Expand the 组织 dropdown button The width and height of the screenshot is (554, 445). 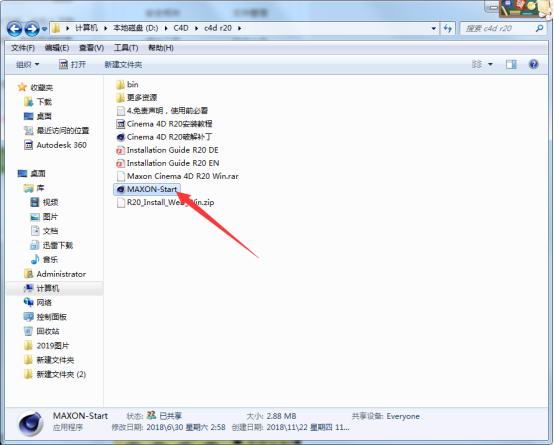click(x=28, y=65)
